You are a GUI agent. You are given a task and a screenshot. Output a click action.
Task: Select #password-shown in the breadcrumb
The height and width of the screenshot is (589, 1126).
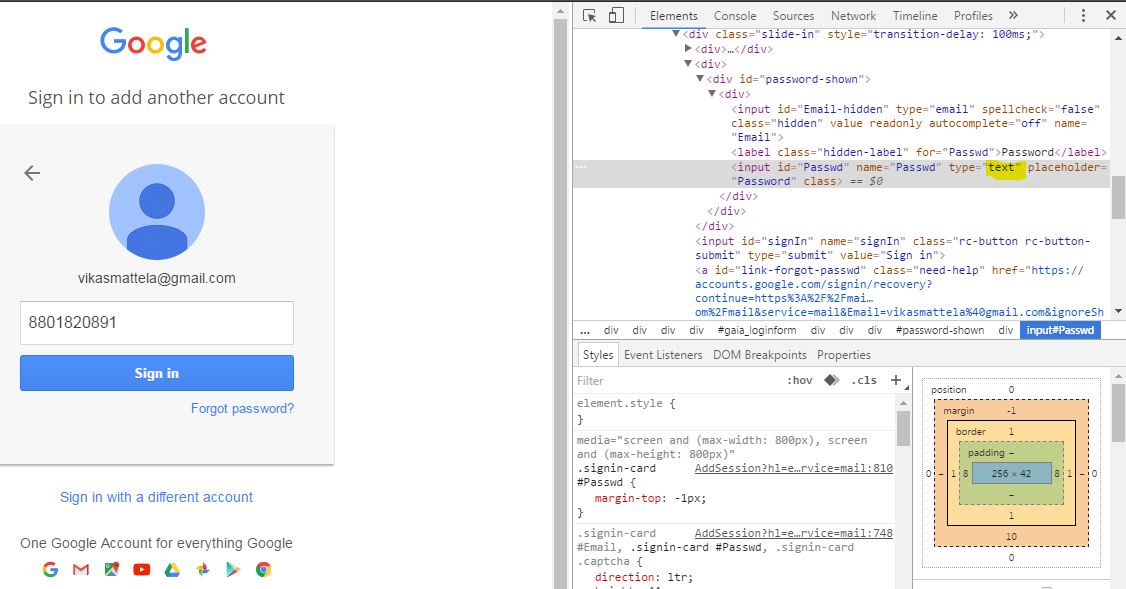940,330
